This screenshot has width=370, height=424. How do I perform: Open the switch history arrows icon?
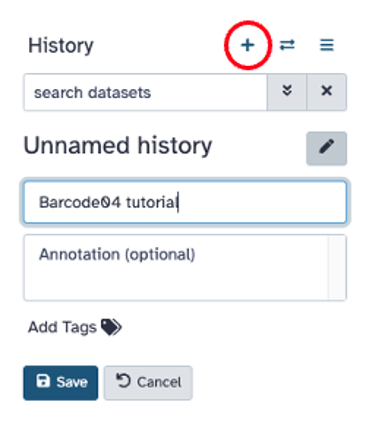coord(287,45)
